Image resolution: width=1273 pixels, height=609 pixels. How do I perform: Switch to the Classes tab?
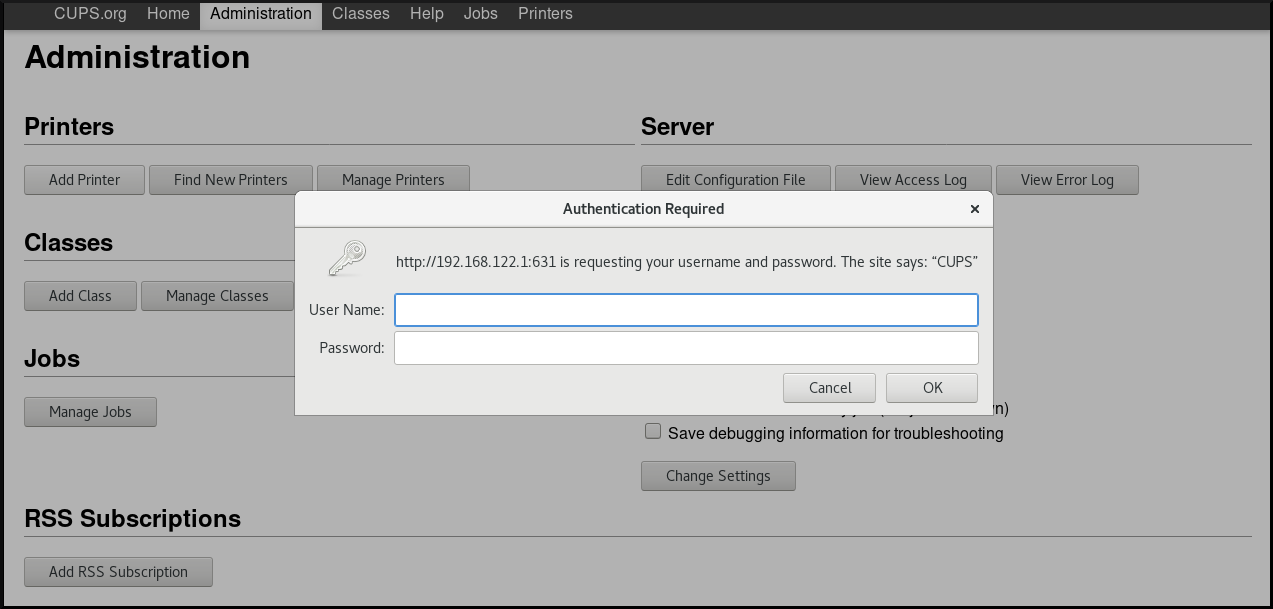click(361, 14)
